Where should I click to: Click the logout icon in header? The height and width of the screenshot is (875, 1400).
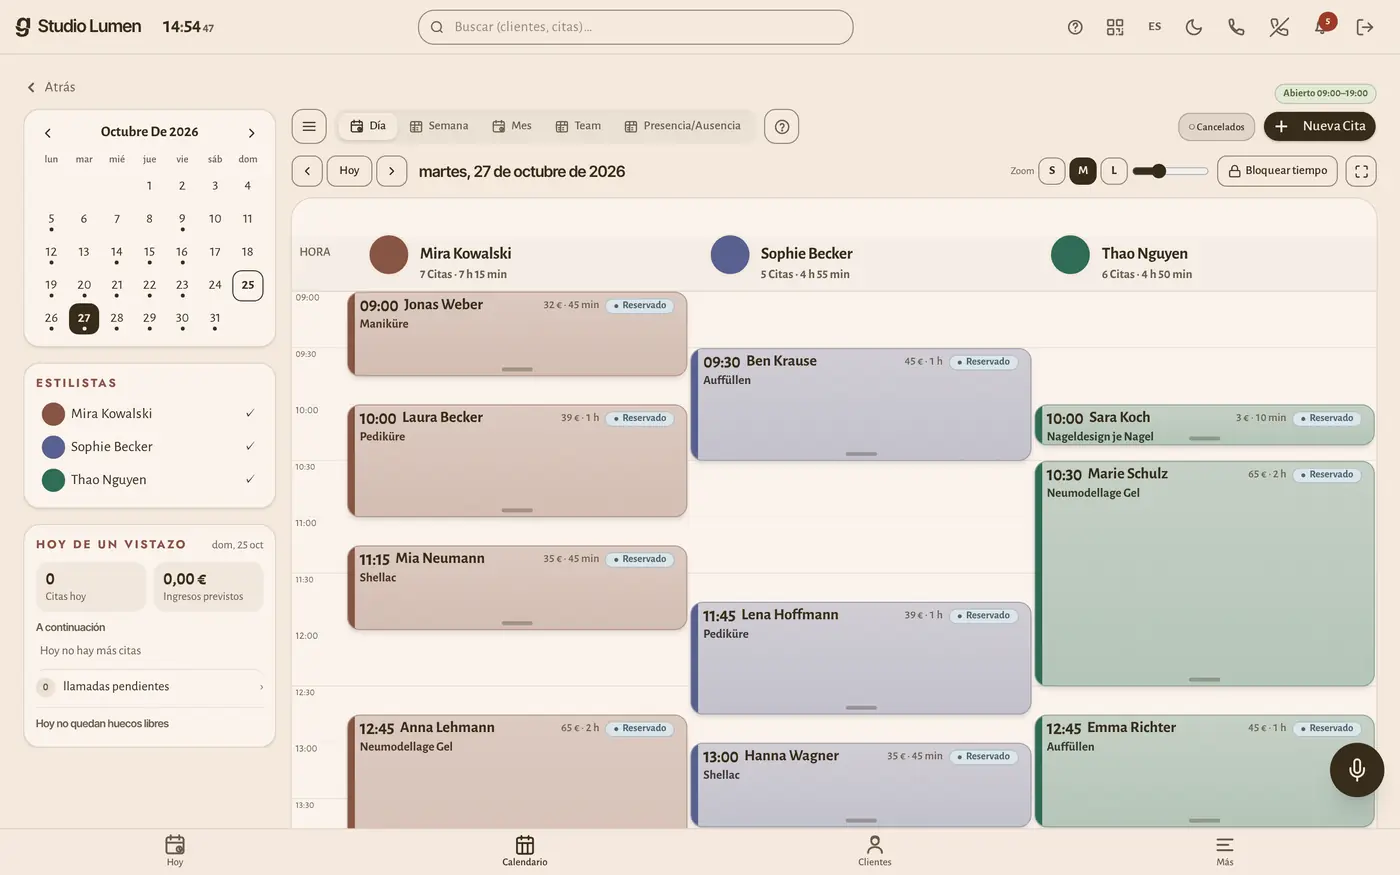pos(1365,27)
